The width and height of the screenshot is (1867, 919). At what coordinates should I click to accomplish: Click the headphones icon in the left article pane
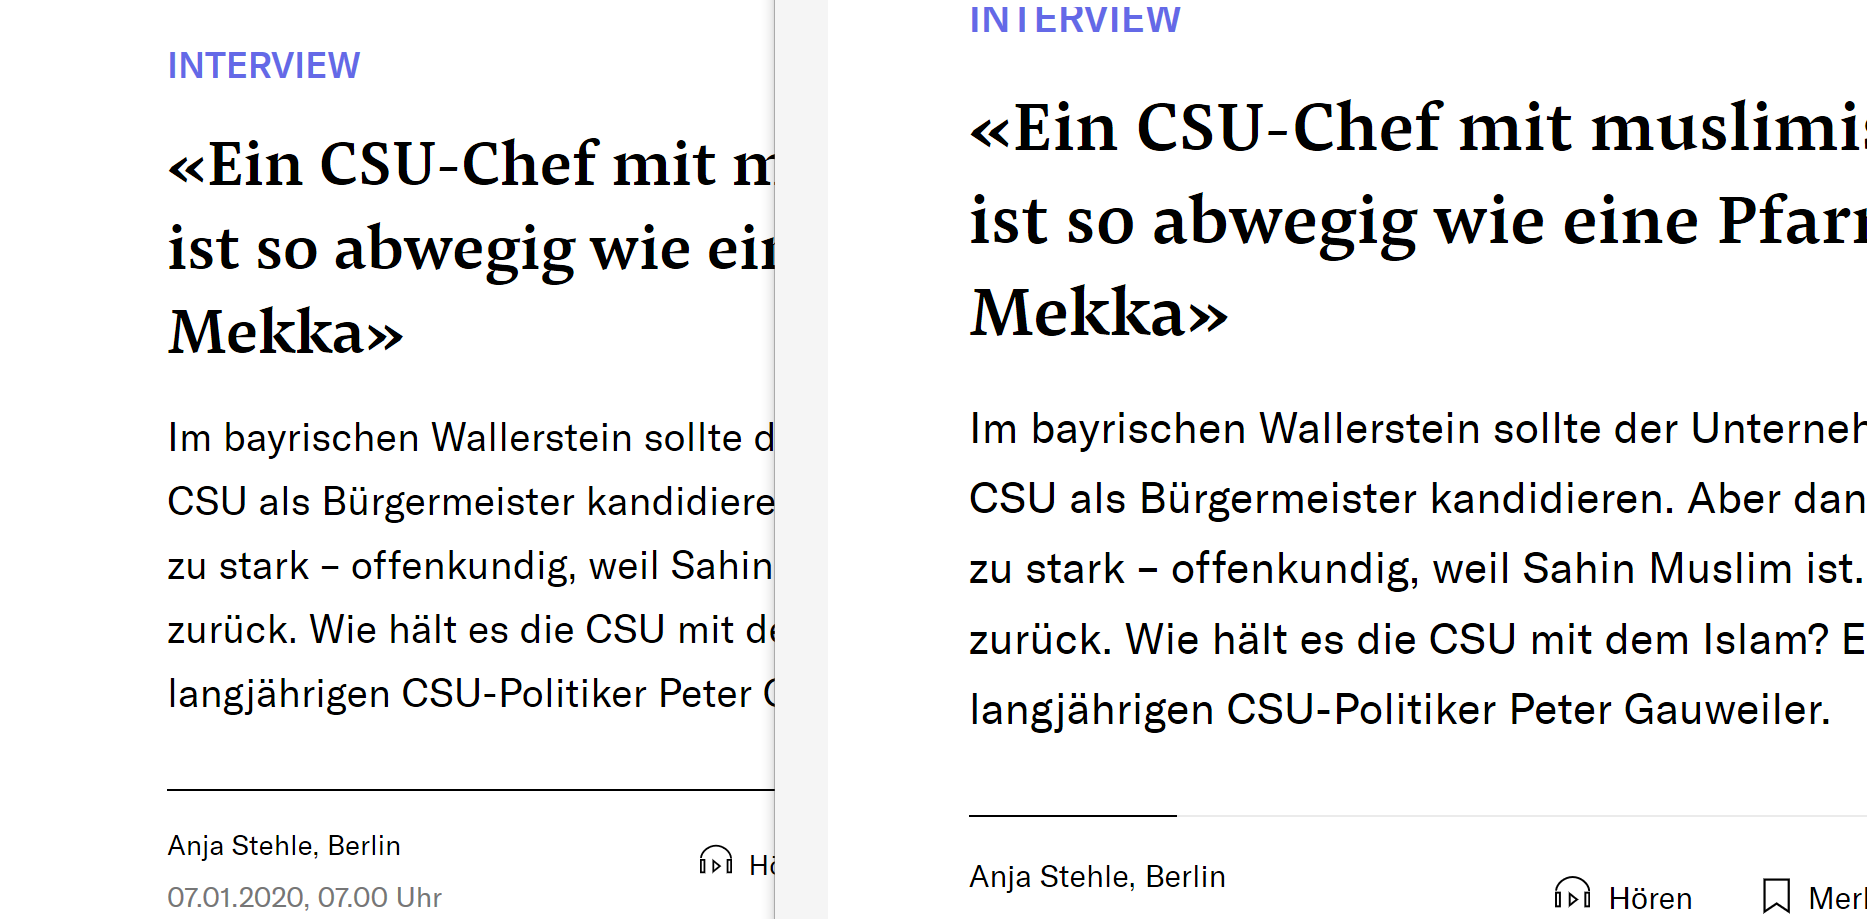[715, 861]
